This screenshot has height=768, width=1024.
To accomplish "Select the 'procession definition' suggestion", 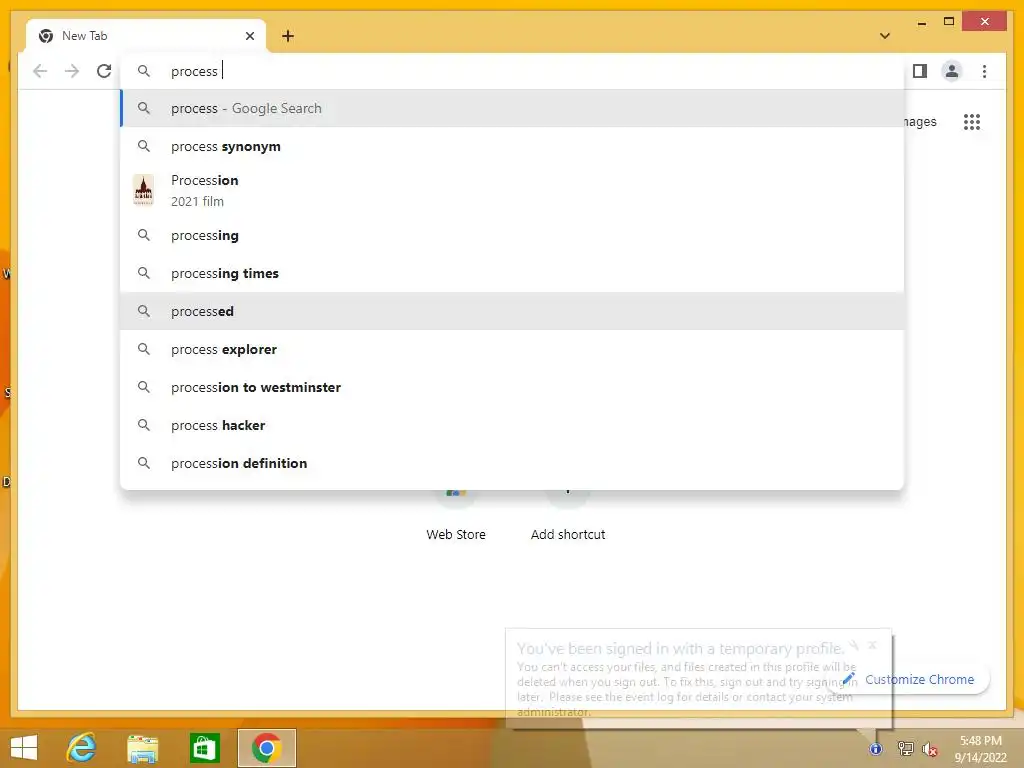I will (x=512, y=463).
